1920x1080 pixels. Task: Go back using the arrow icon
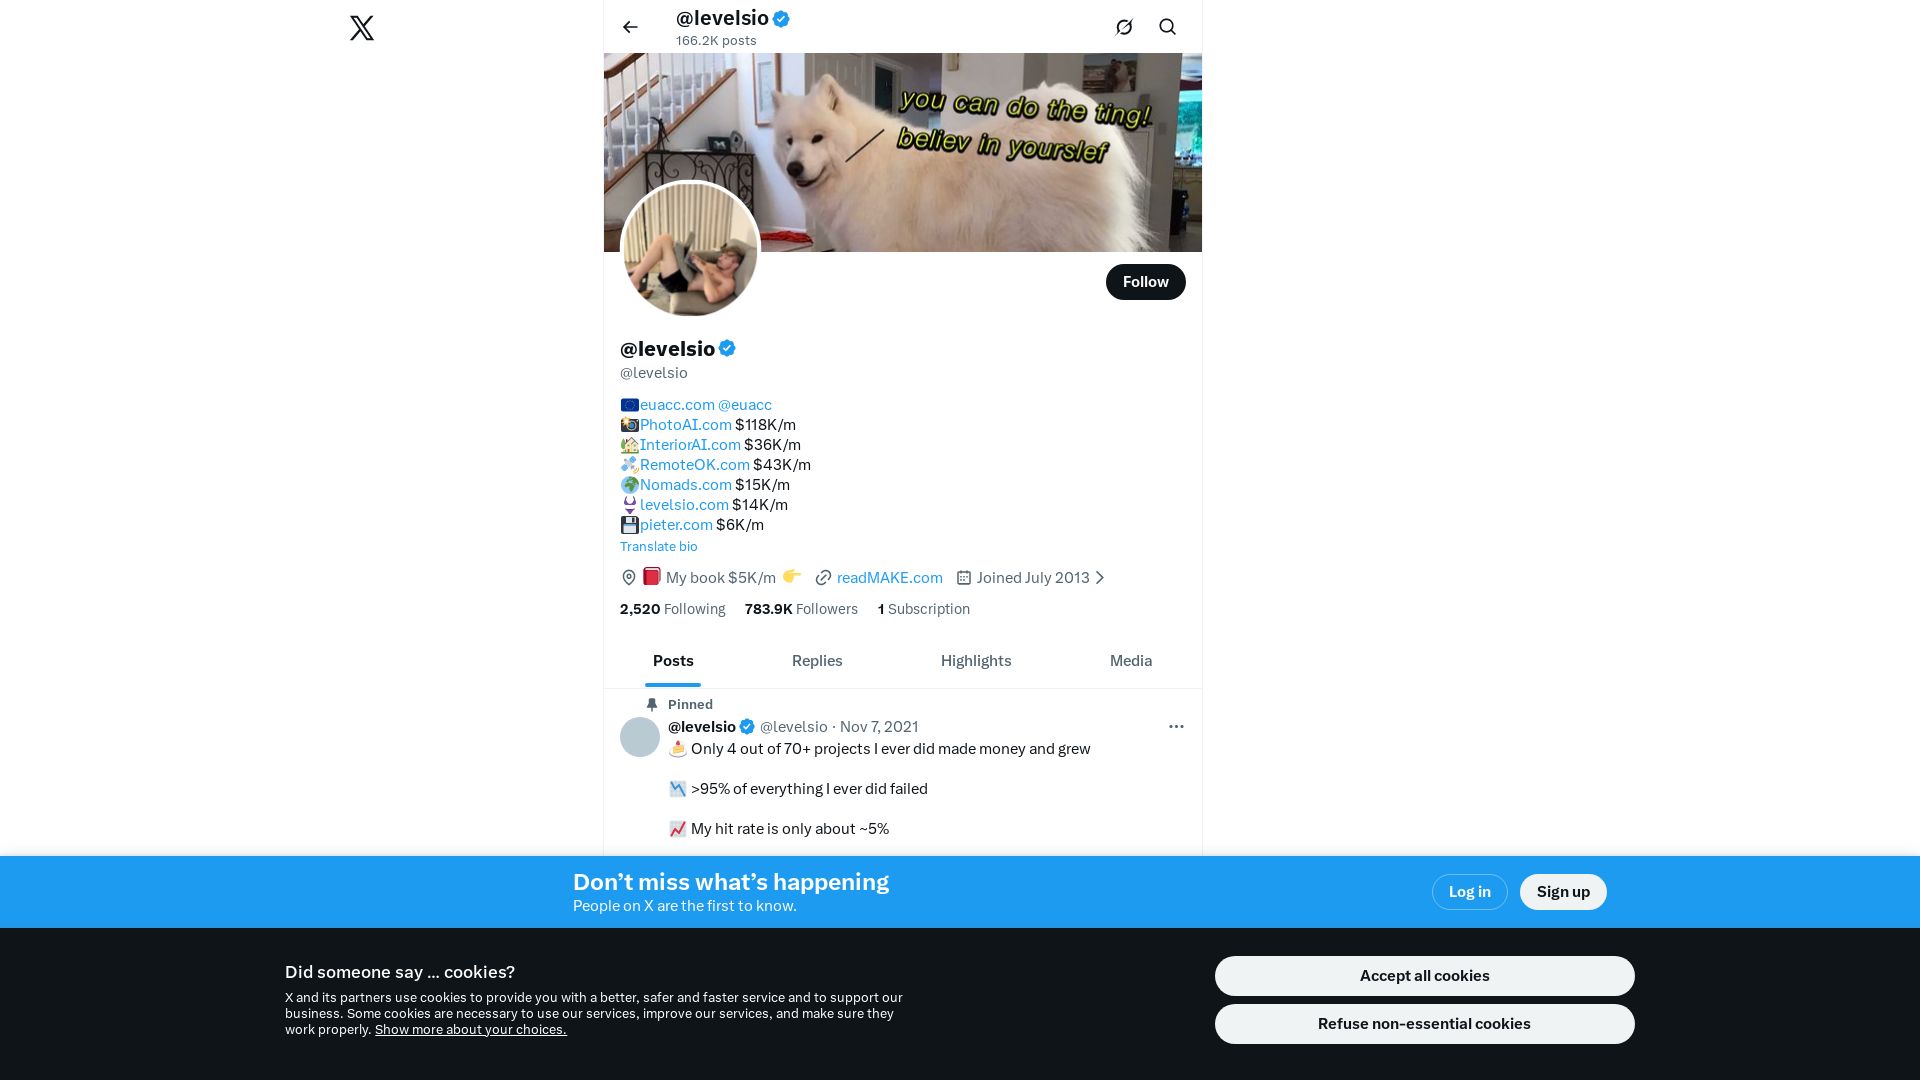pos(630,27)
